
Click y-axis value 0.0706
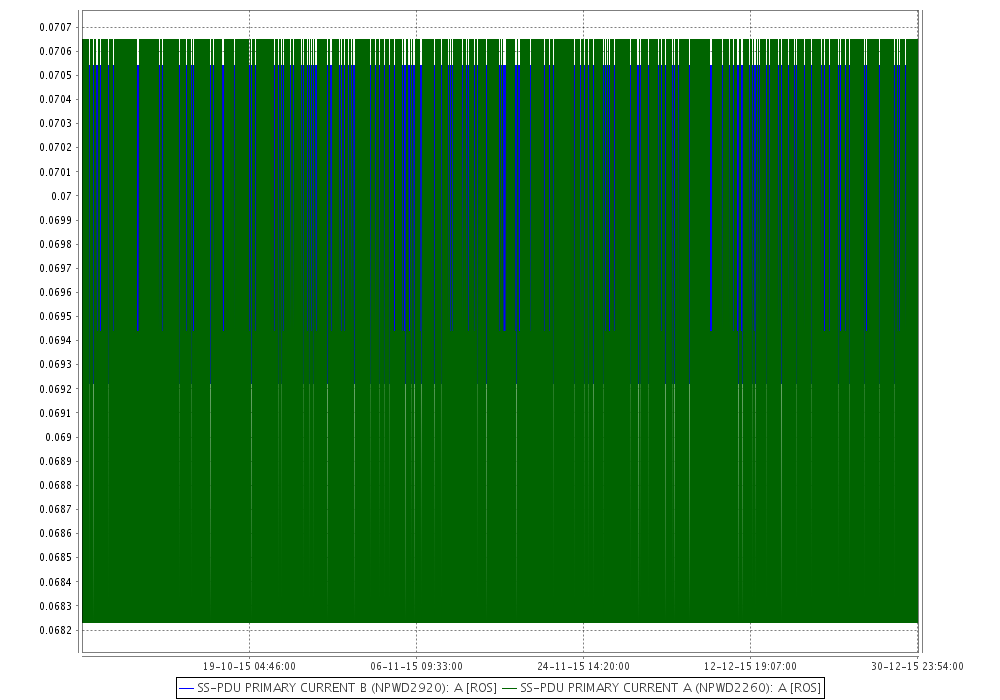[x=55, y=52]
